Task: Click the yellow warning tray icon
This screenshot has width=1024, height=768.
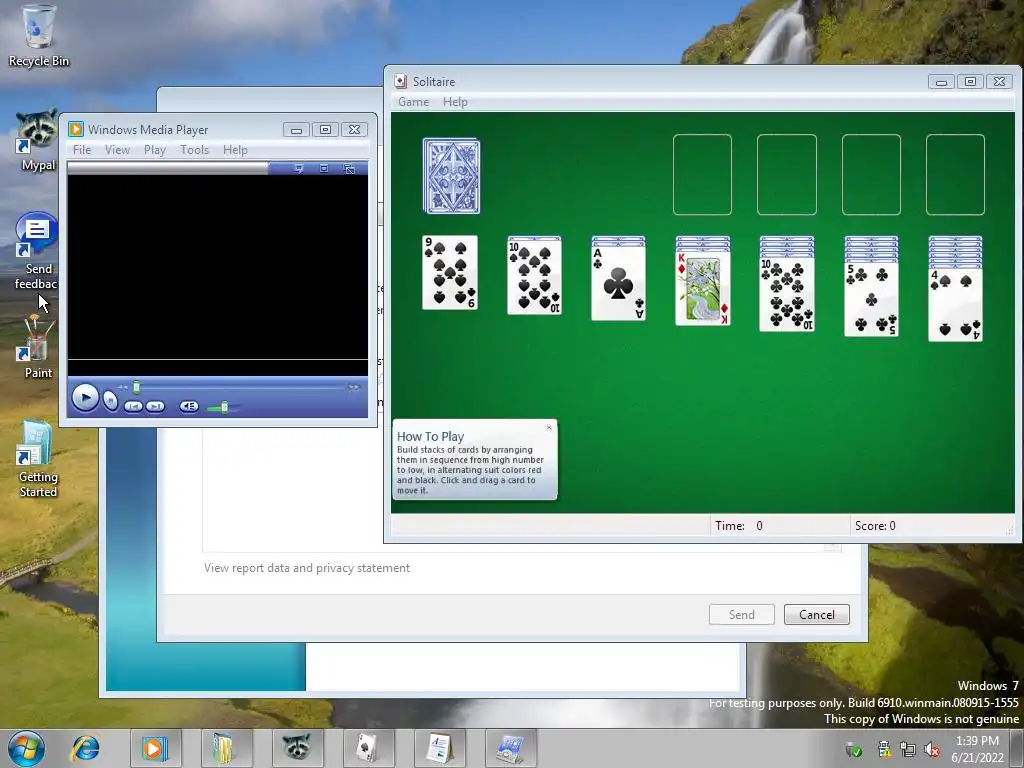Action: pos(884,749)
